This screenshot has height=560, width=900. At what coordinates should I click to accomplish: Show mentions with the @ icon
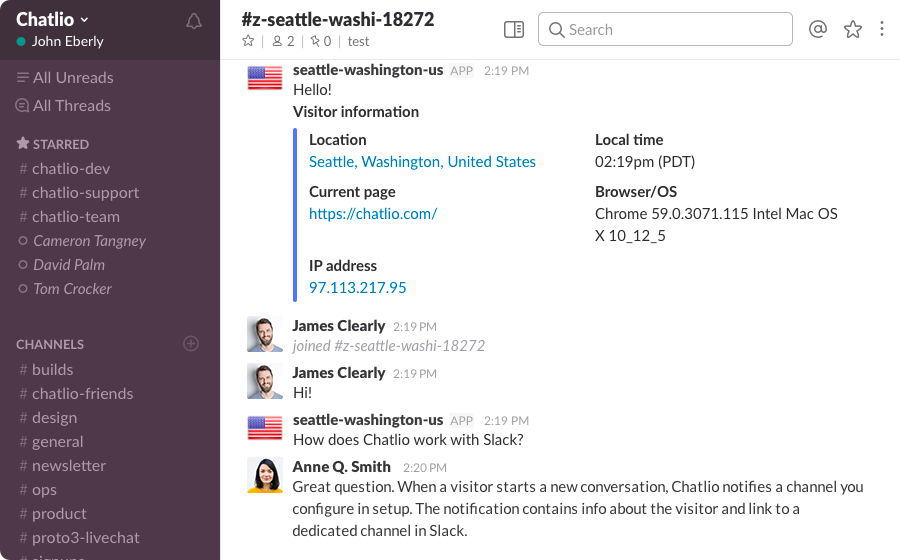[817, 29]
